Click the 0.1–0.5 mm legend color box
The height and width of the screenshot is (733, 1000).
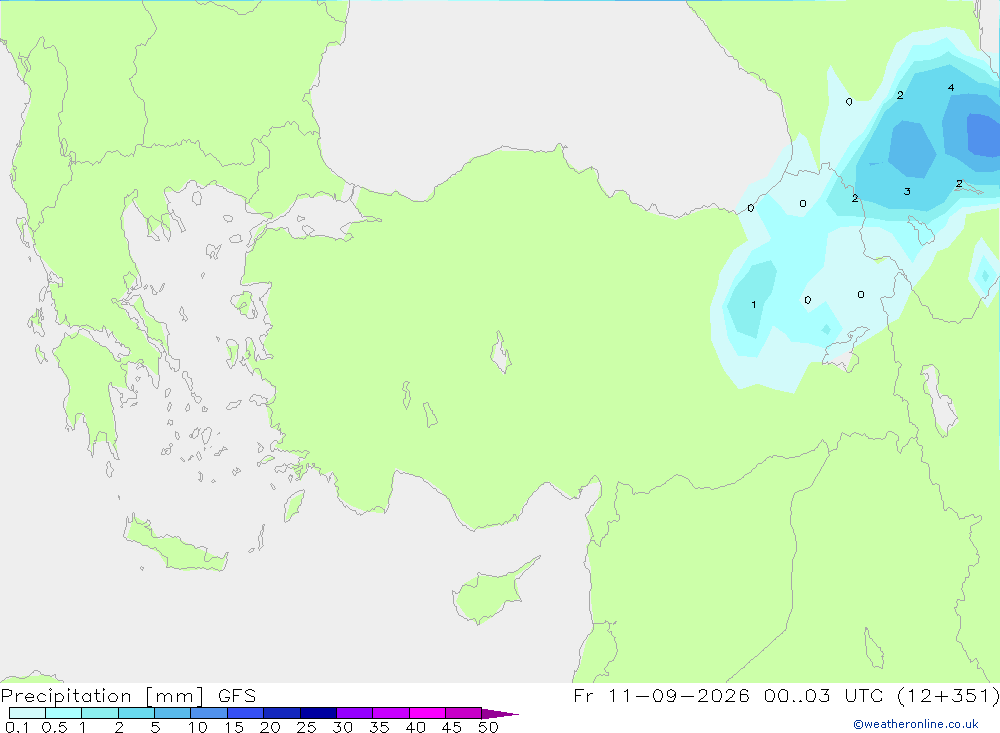[27, 713]
